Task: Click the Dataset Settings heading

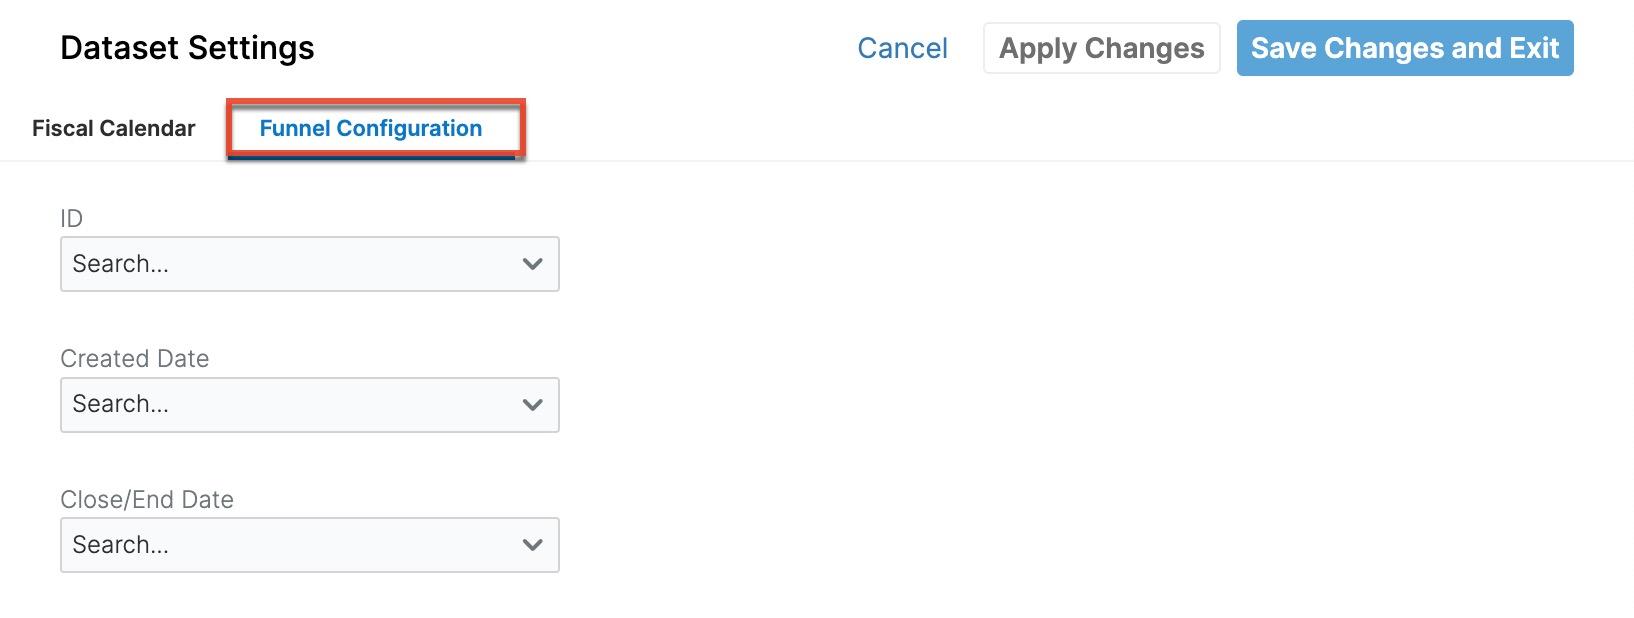Action: pos(187,48)
